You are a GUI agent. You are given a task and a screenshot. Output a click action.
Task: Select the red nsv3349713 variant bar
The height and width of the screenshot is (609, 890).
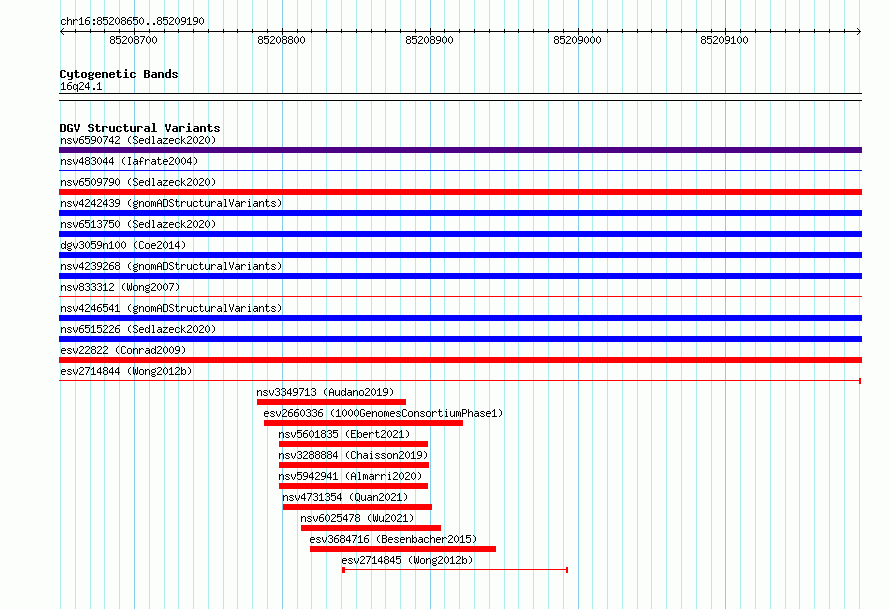(331, 402)
